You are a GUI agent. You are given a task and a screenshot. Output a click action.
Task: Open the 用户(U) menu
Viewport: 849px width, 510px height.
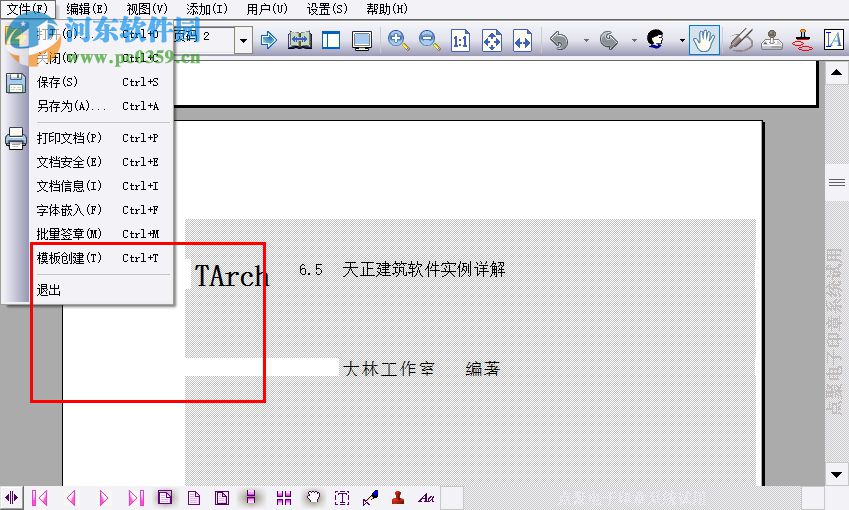(267, 9)
